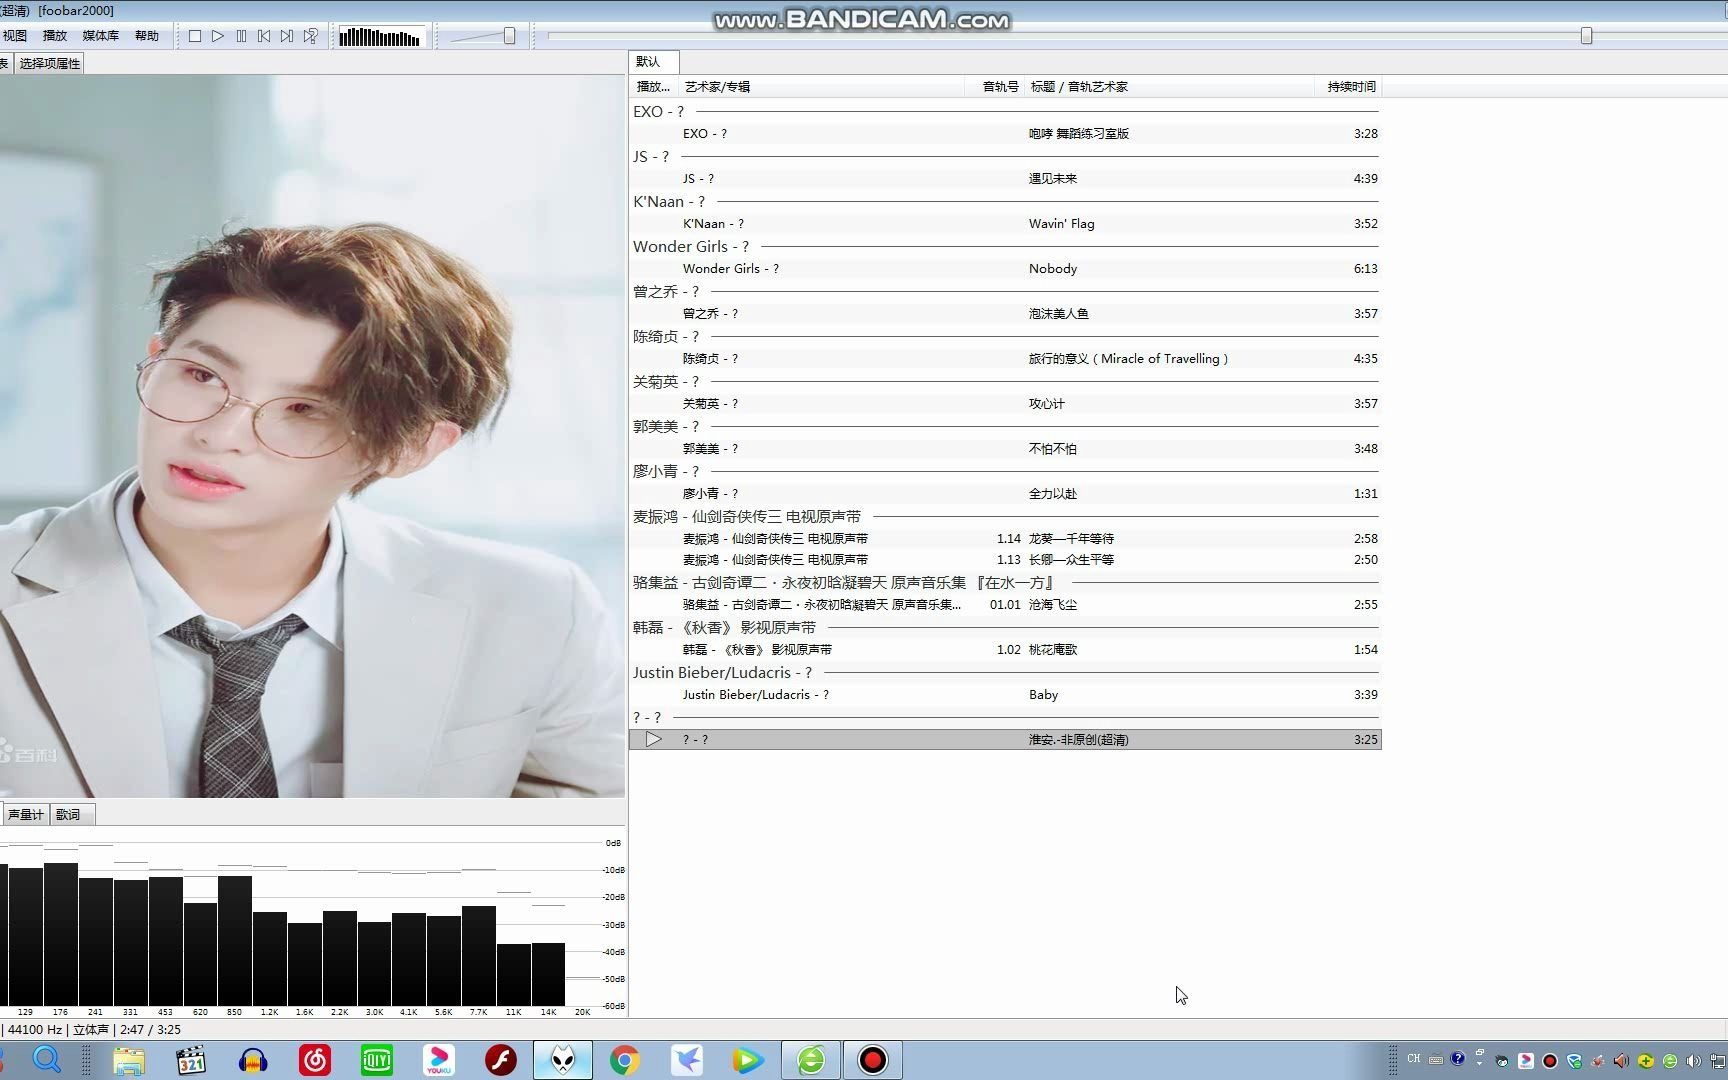Click the seek bar handle
This screenshot has height=1080, width=1728.
tap(1586, 36)
